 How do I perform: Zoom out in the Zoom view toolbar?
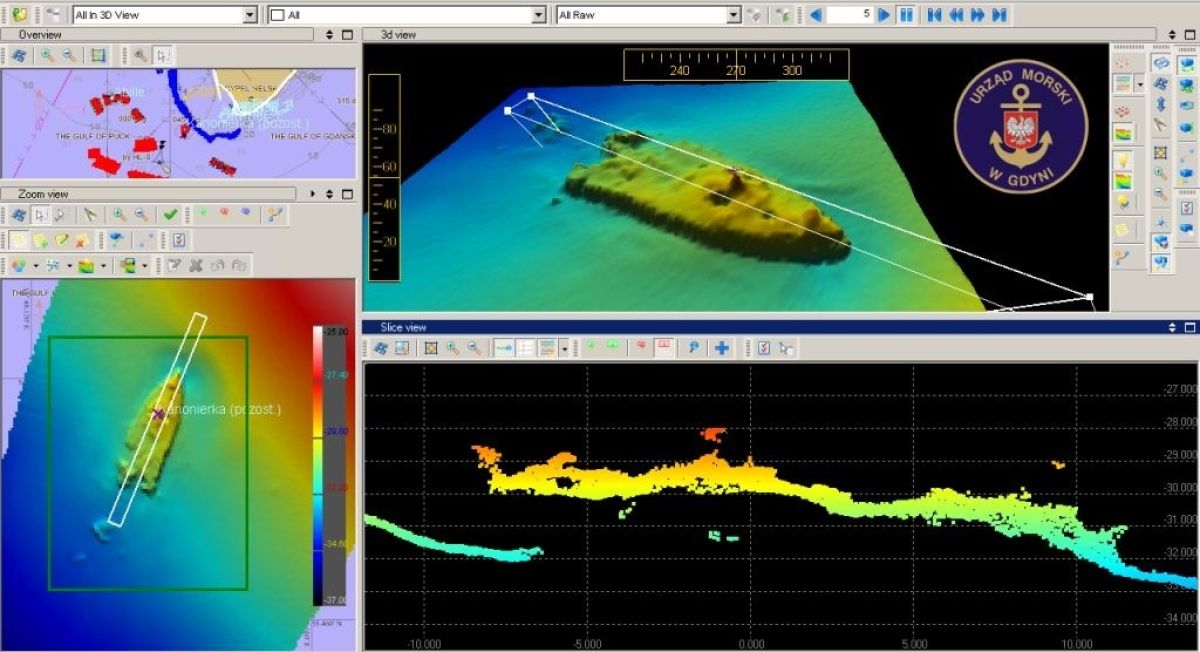(142, 214)
